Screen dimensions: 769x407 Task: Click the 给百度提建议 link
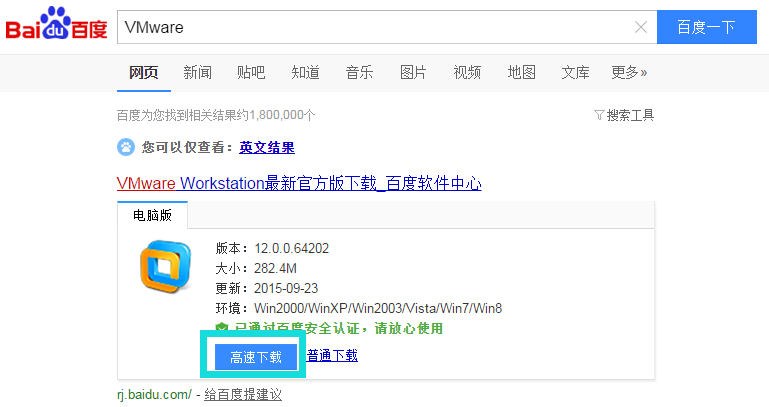coord(243,394)
